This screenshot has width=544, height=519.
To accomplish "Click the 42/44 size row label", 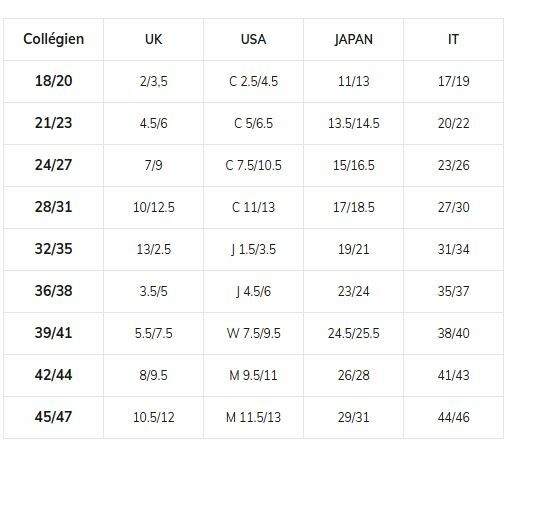I will 53,375.
